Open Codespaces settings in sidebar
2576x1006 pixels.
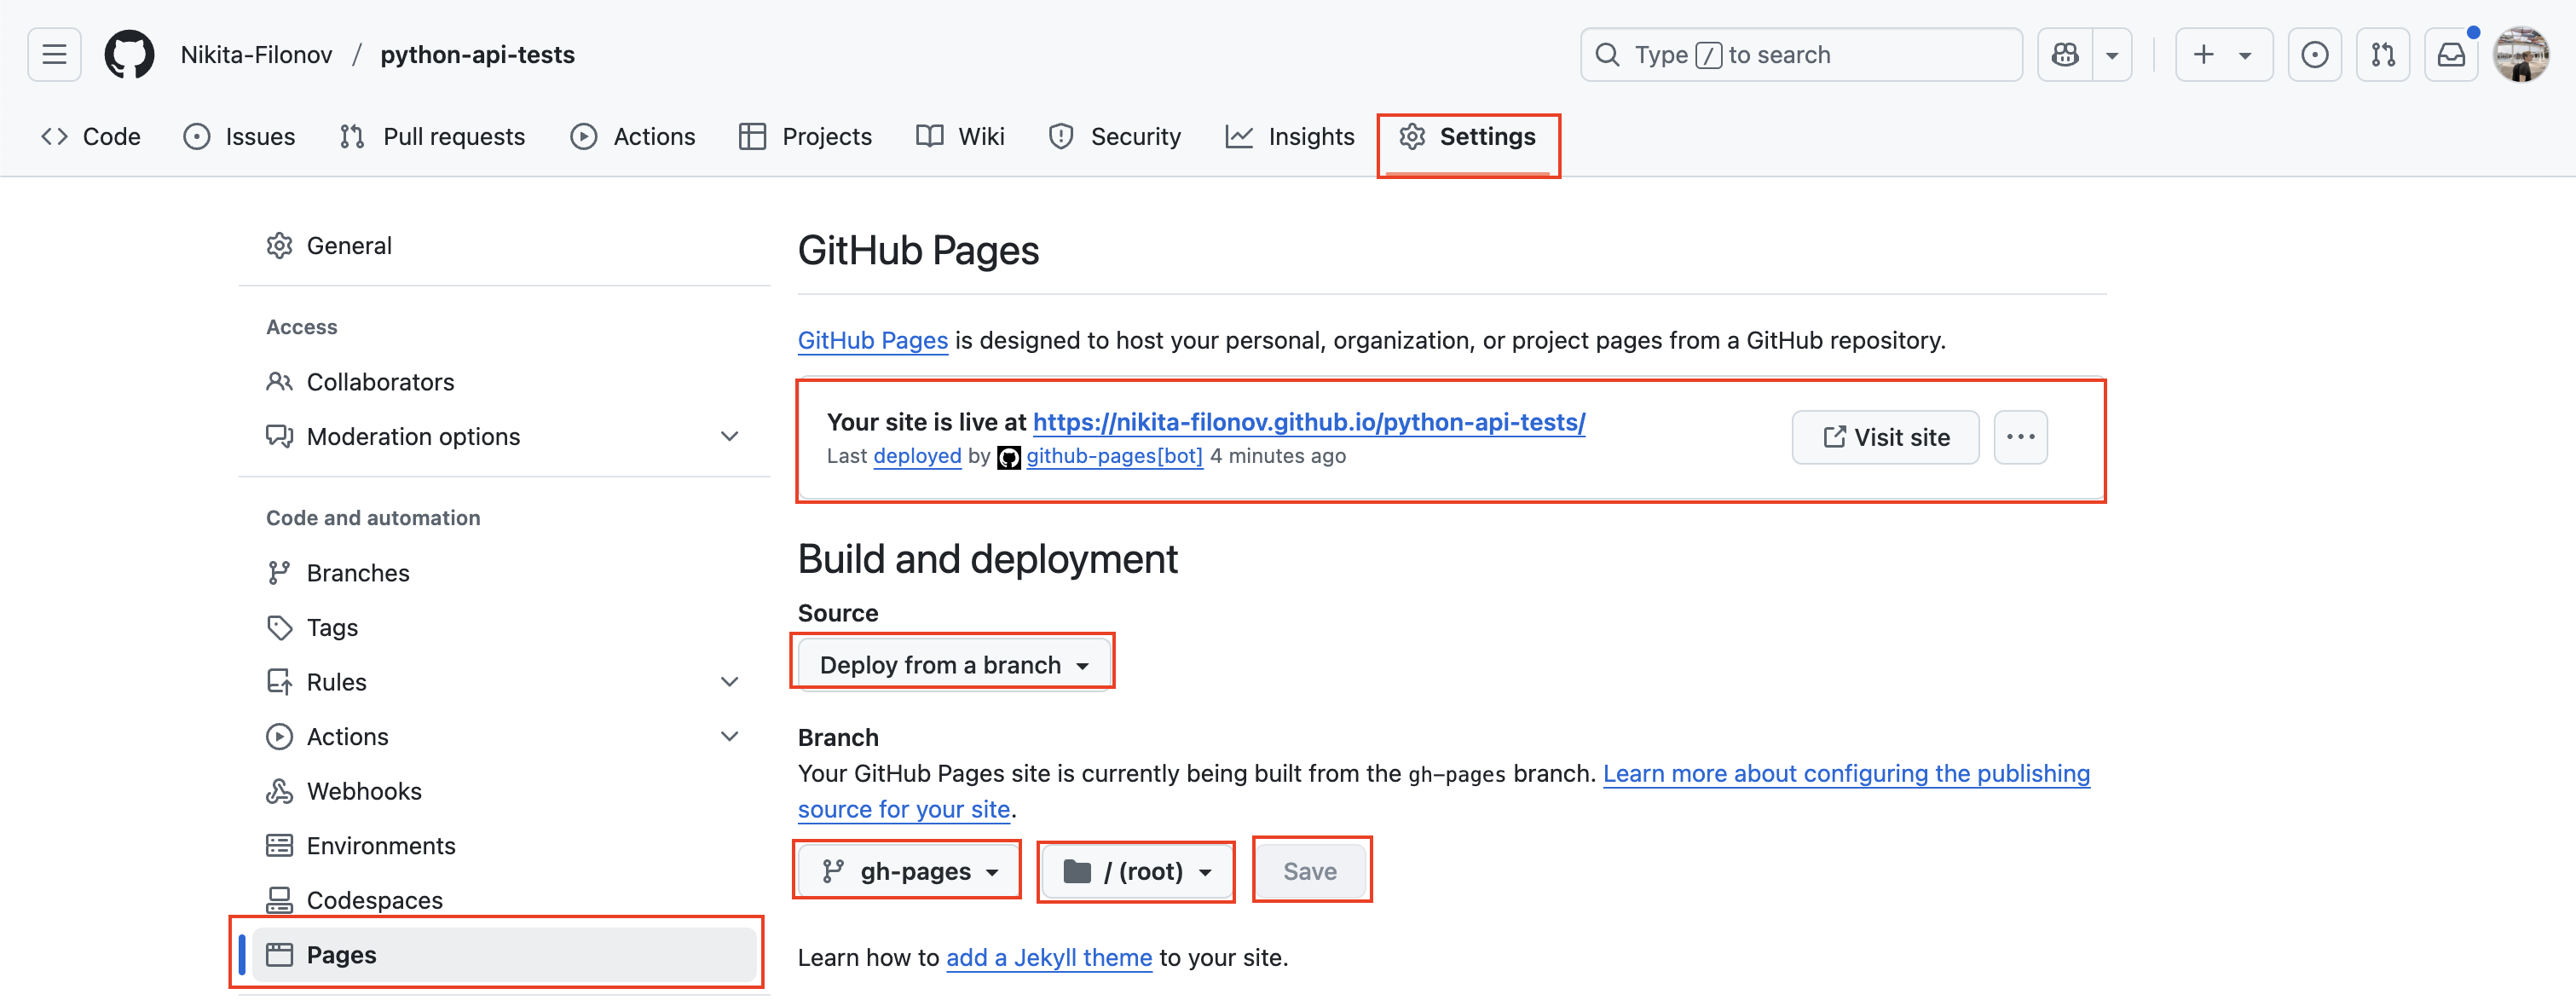(x=504, y=899)
